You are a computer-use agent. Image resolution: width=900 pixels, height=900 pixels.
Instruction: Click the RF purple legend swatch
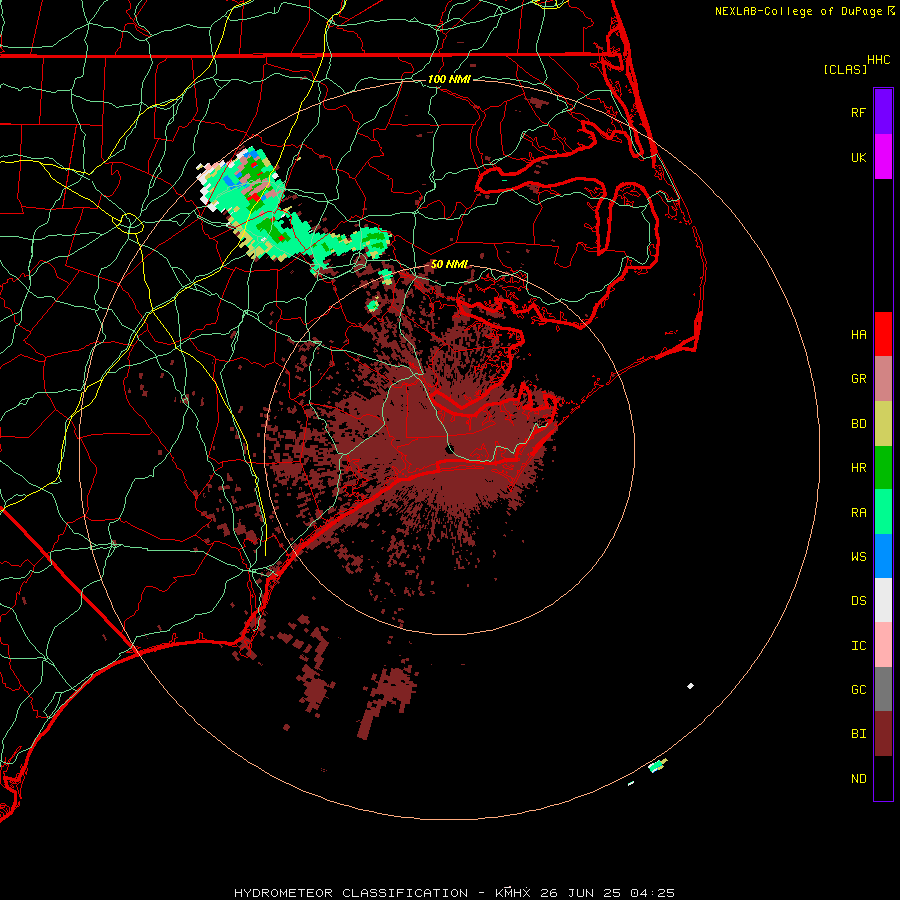(x=883, y=112)
